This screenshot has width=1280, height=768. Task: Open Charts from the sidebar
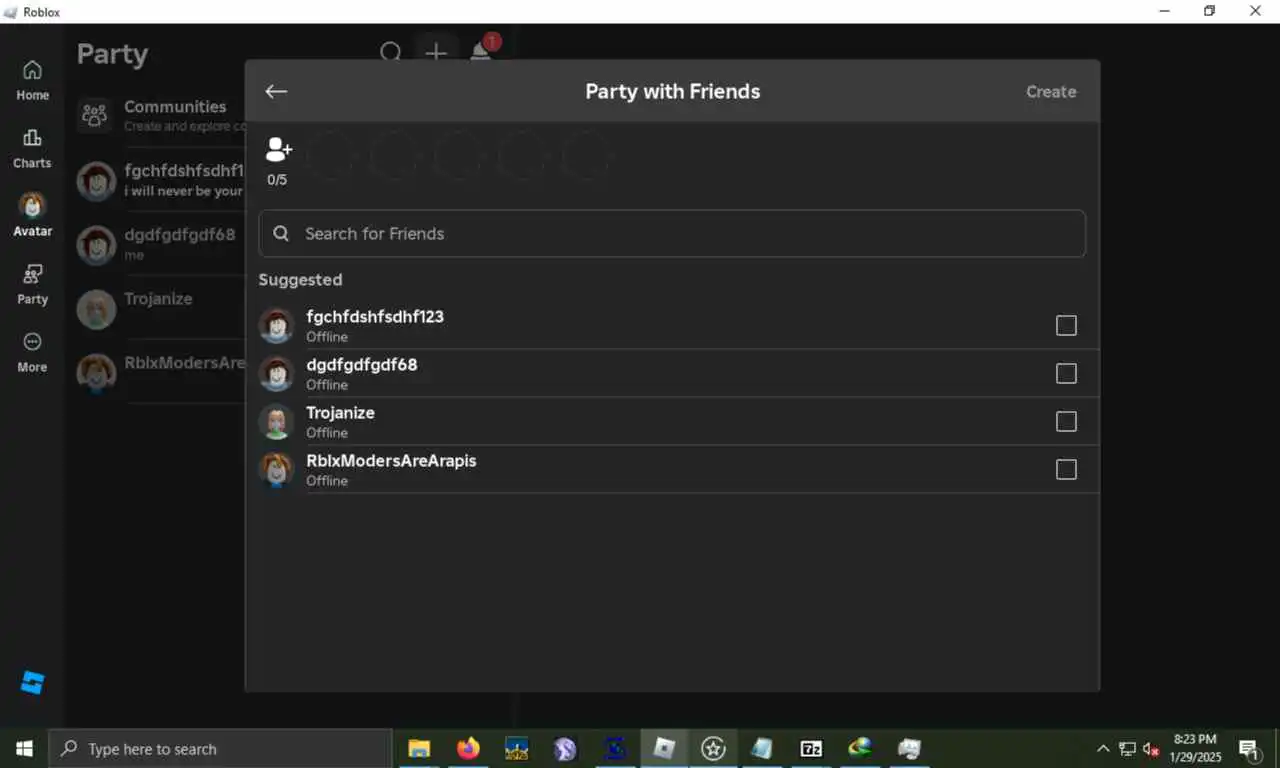coord(32,148)
